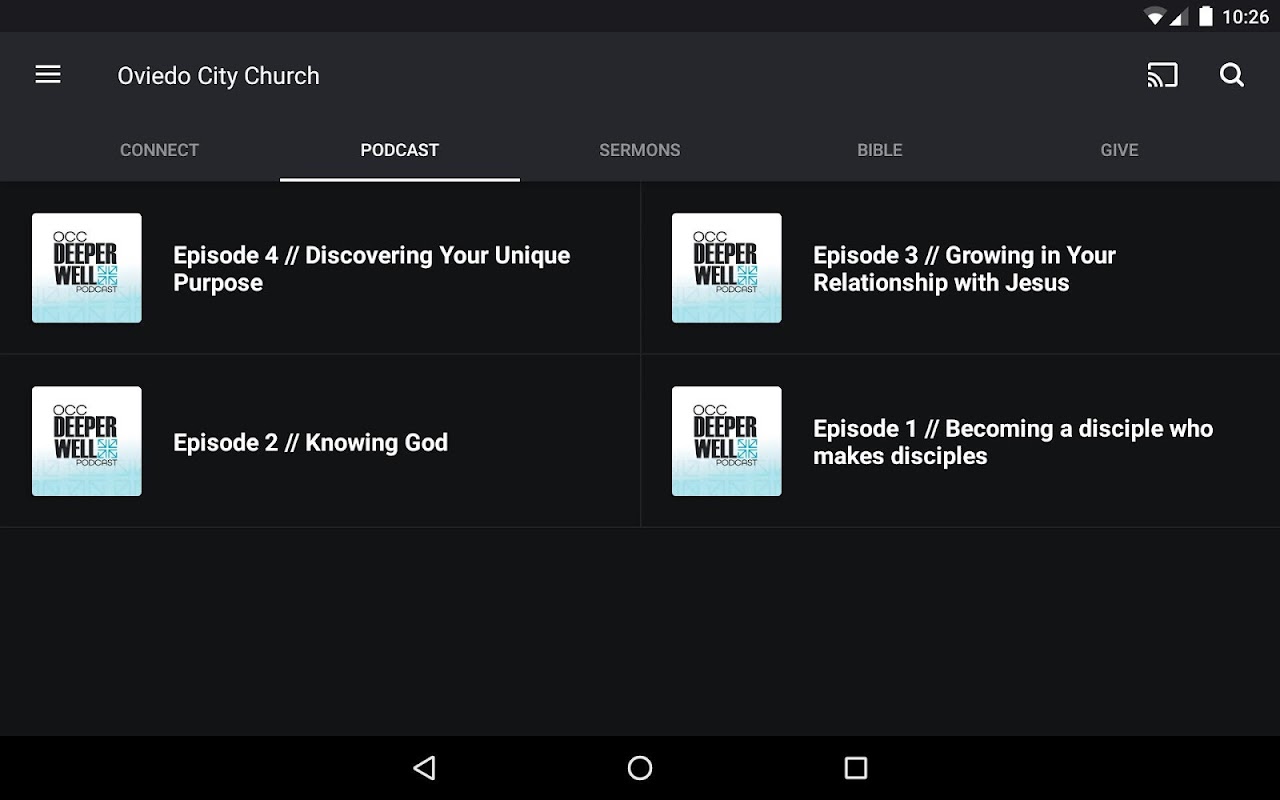Tap the Android home circle button
The image size is (1280, 800).
[x=640, y=768]
